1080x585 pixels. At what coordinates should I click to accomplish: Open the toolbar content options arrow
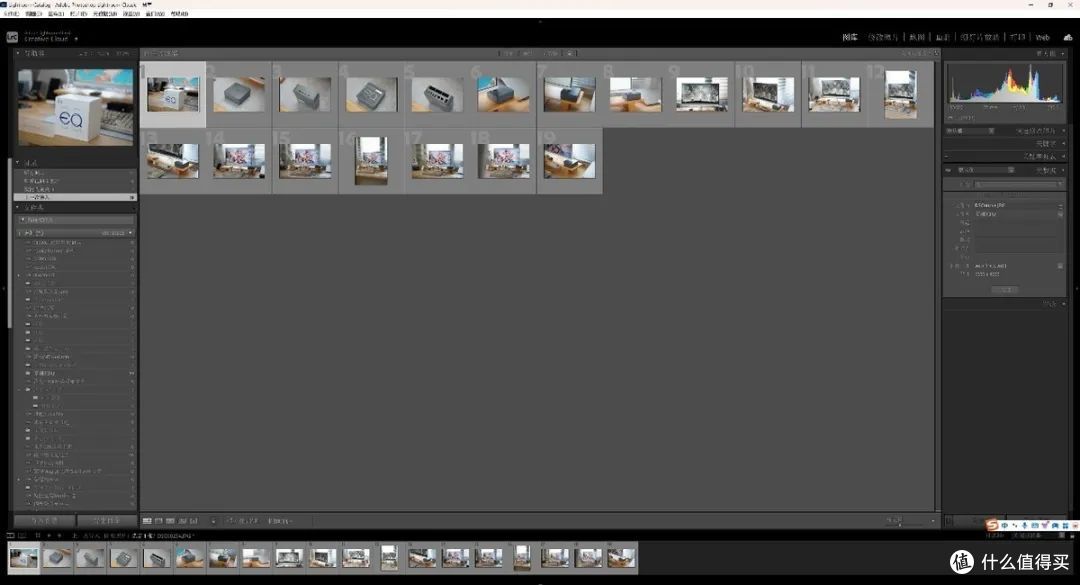(933, 521)
